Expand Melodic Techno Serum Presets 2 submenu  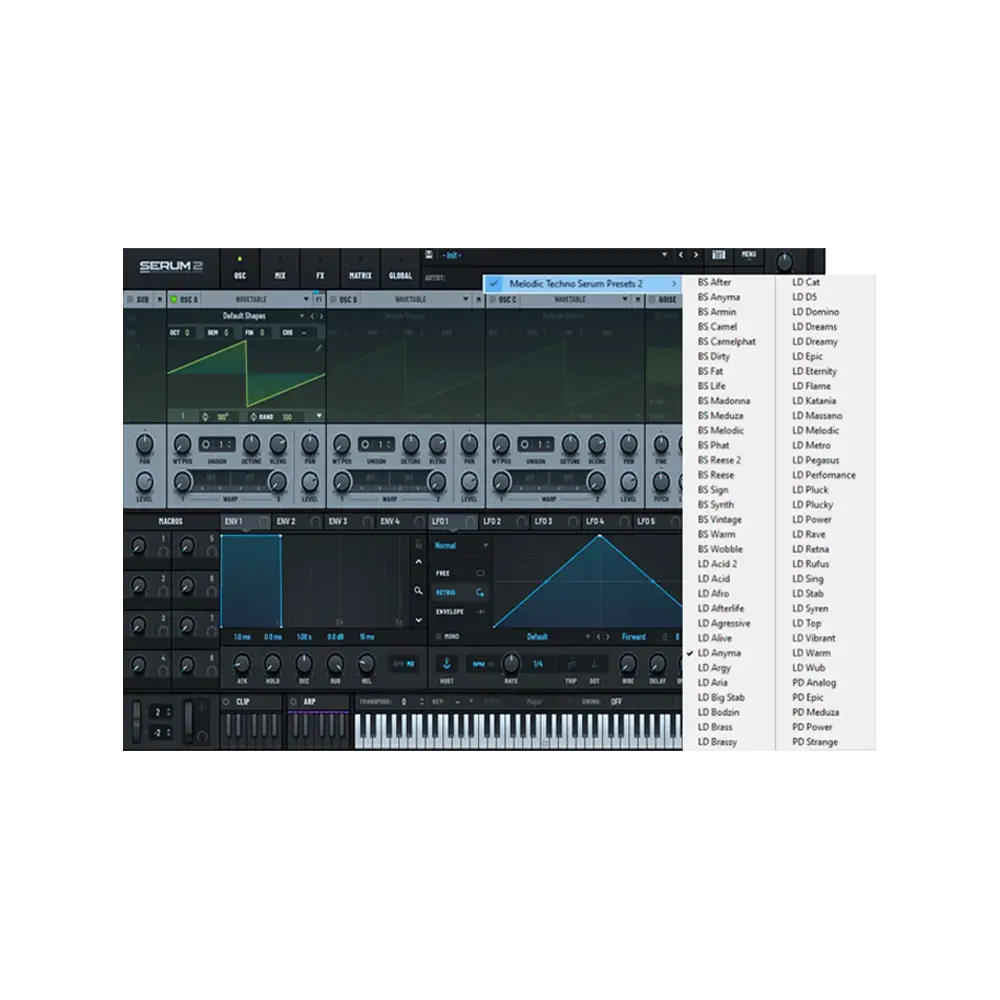[x=582, y=284]
